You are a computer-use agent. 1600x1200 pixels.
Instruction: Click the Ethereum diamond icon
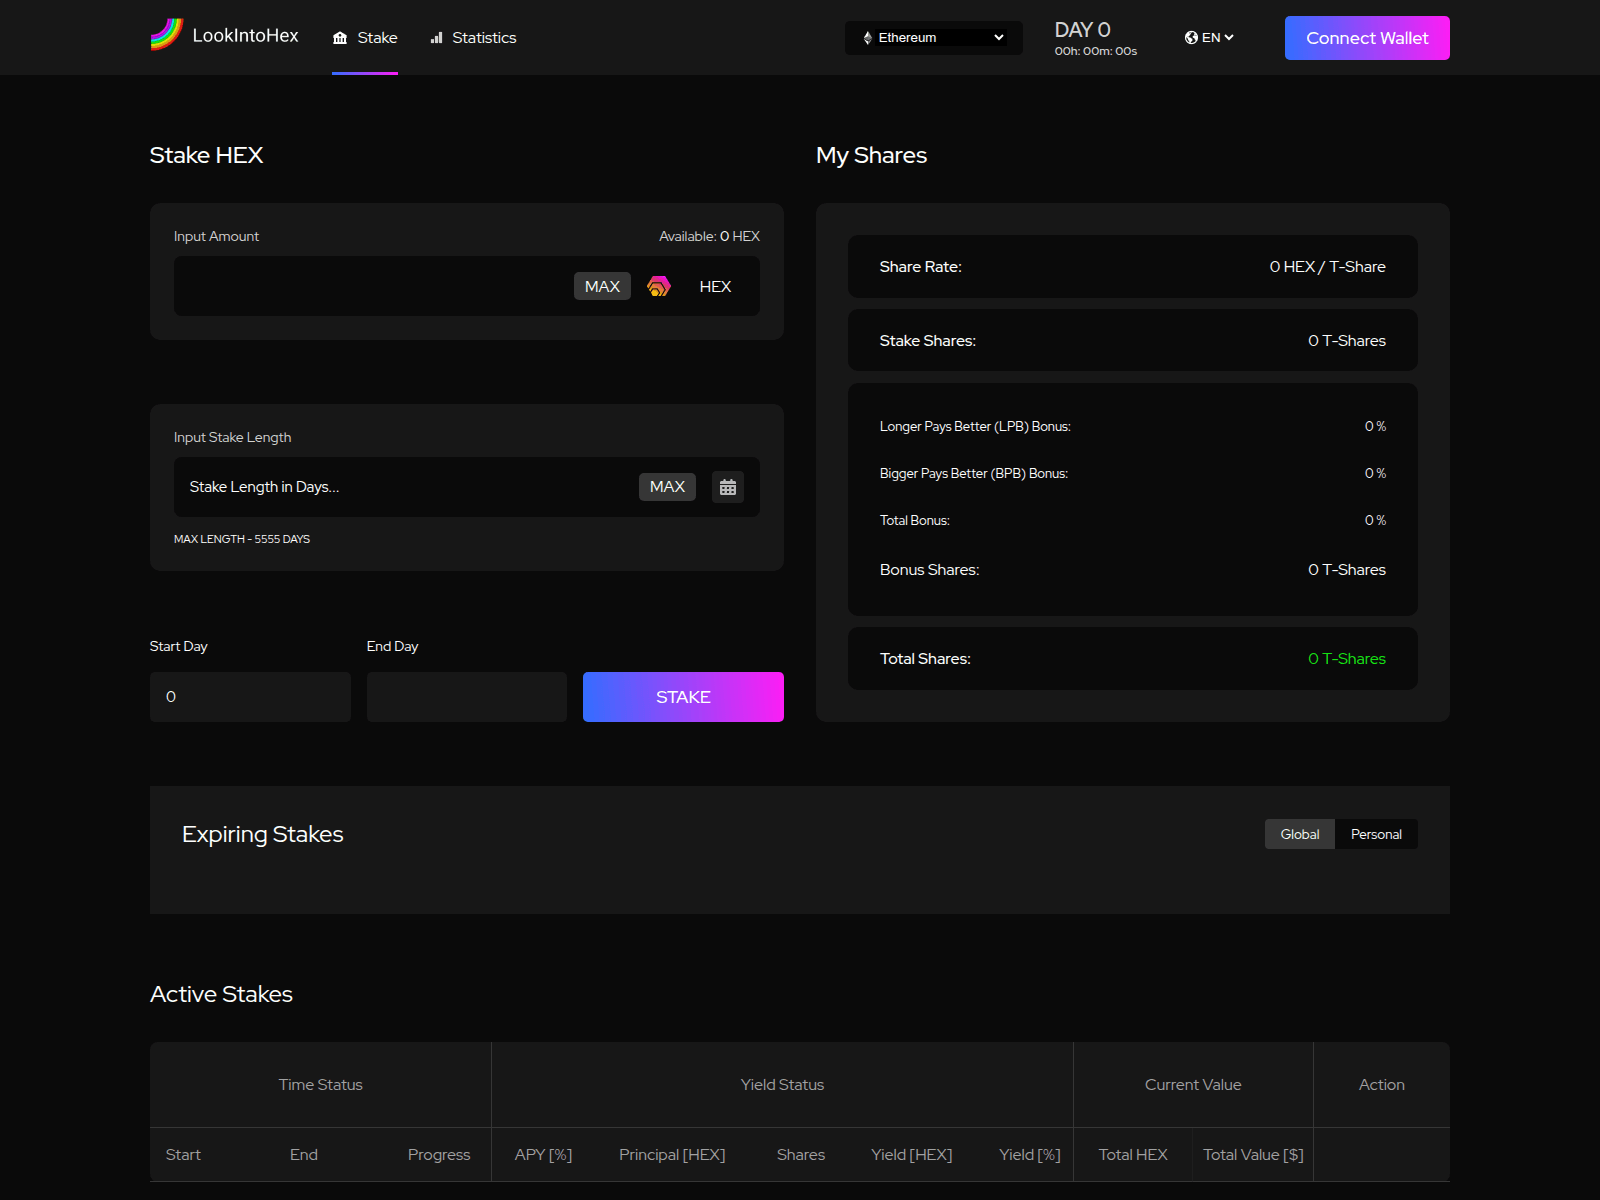click(x=867, y=38)
